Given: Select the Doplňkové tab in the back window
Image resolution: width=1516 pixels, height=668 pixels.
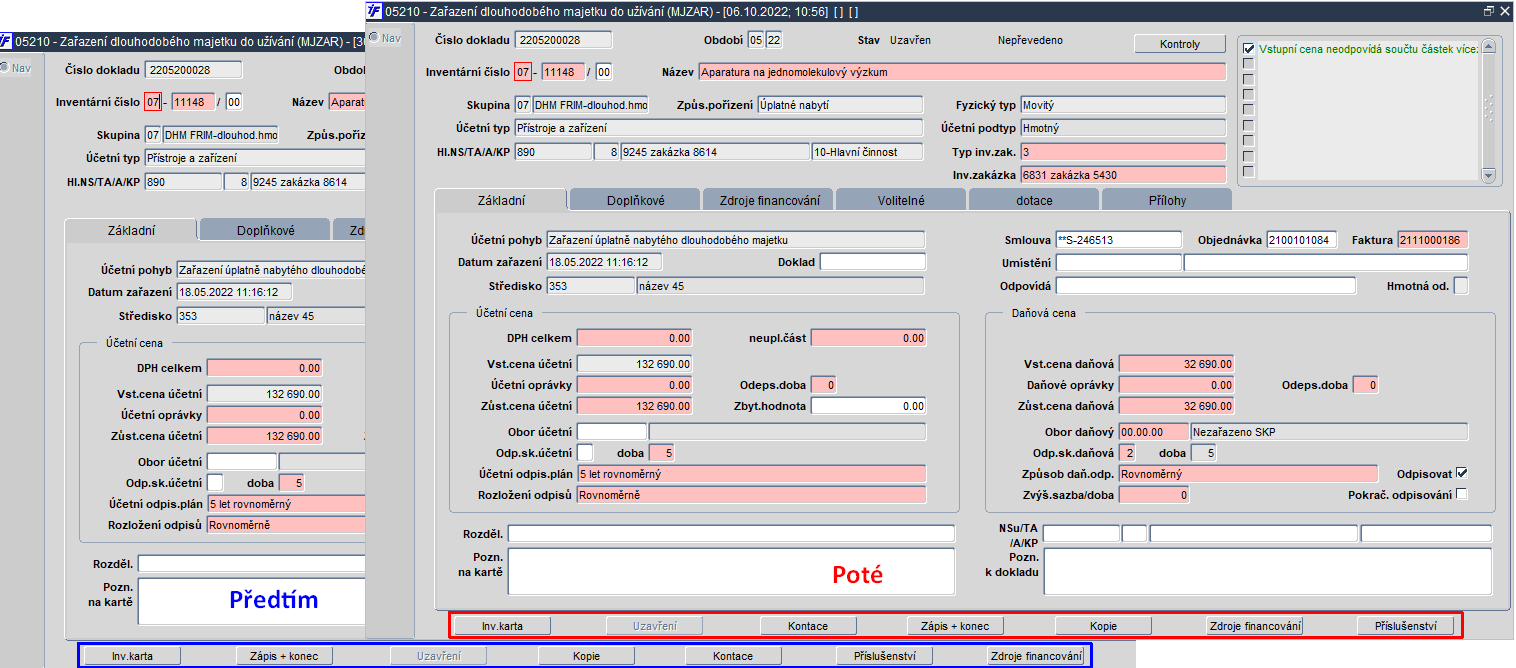Looking at the screenshot, I should (x=265, y=230).
